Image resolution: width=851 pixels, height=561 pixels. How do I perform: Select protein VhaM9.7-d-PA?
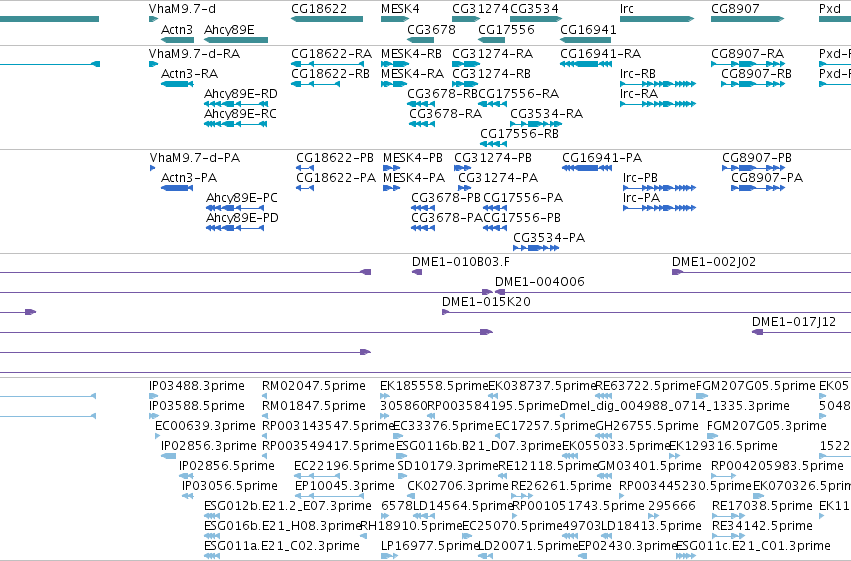click(x=153, y=168)
